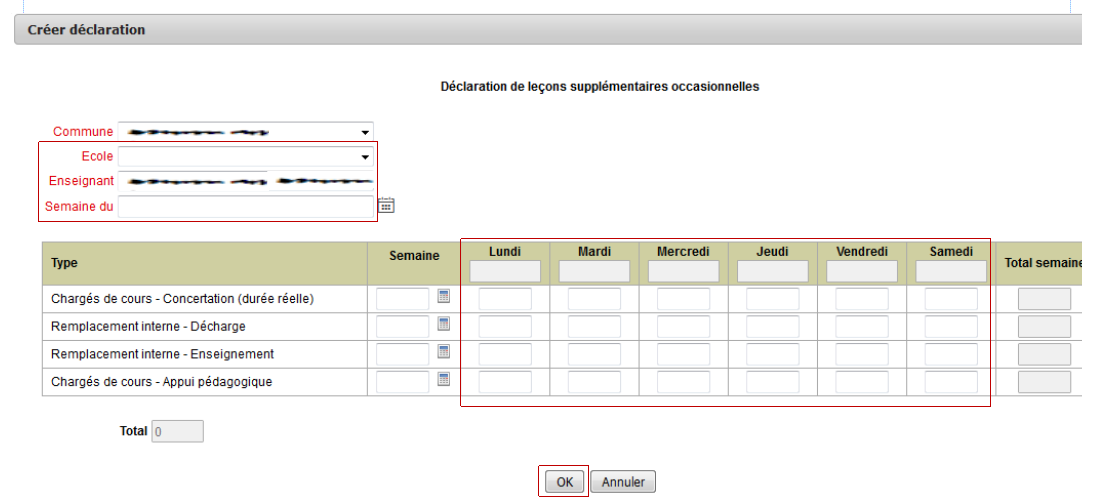1096x503 pixels.
Task: Click calculator icon in Remplacement interne - Enseignement row
Action: [444, 352]
